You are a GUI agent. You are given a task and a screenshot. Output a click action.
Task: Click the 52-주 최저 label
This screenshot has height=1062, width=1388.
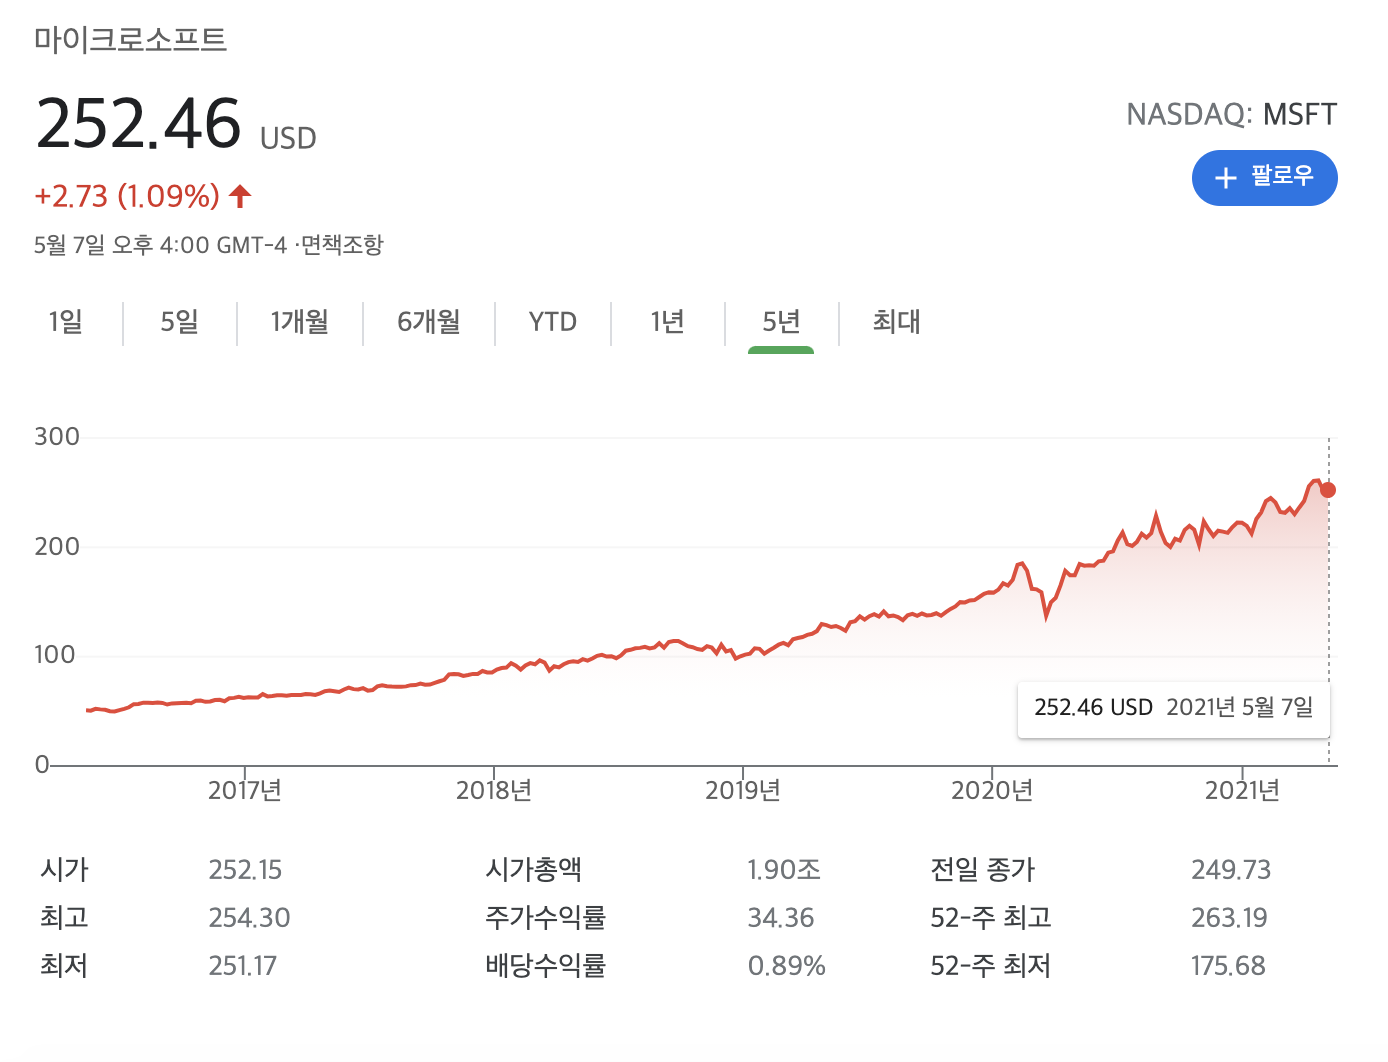pyautogui.click(x=991, y=966)
